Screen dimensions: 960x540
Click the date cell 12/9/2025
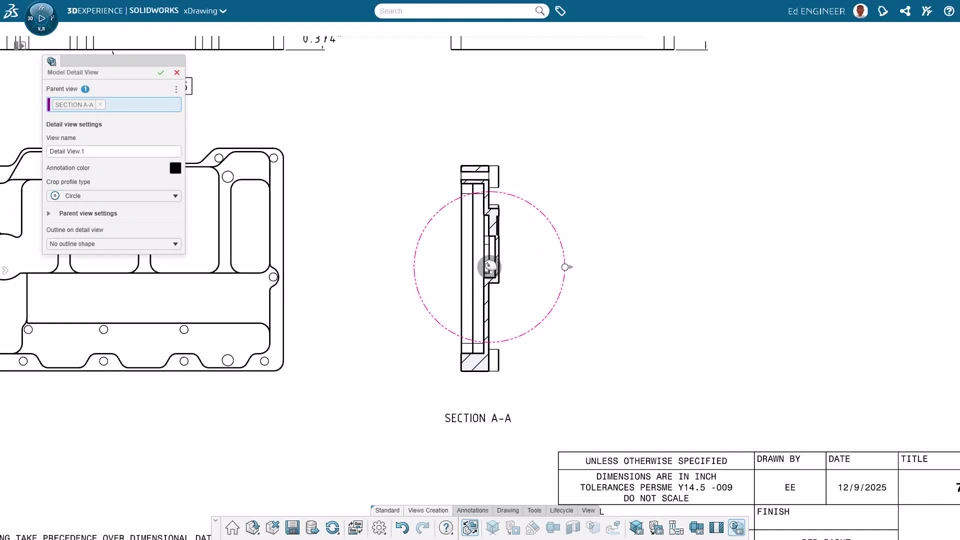[862, 487]
